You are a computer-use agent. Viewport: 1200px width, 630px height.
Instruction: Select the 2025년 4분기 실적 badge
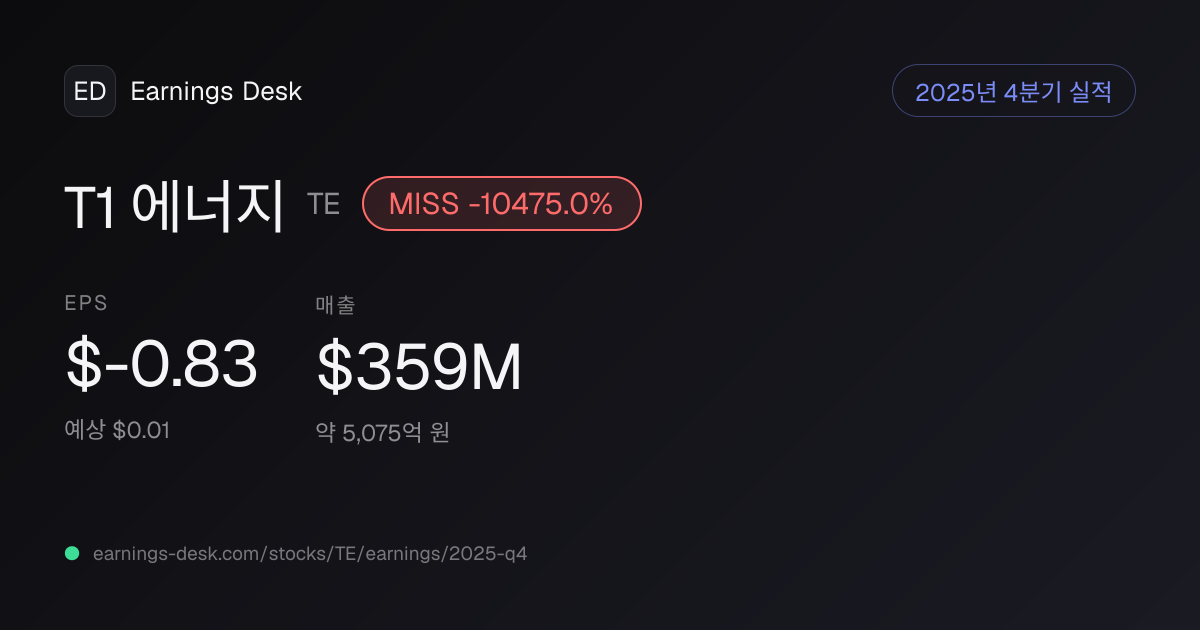(1013, 91)
